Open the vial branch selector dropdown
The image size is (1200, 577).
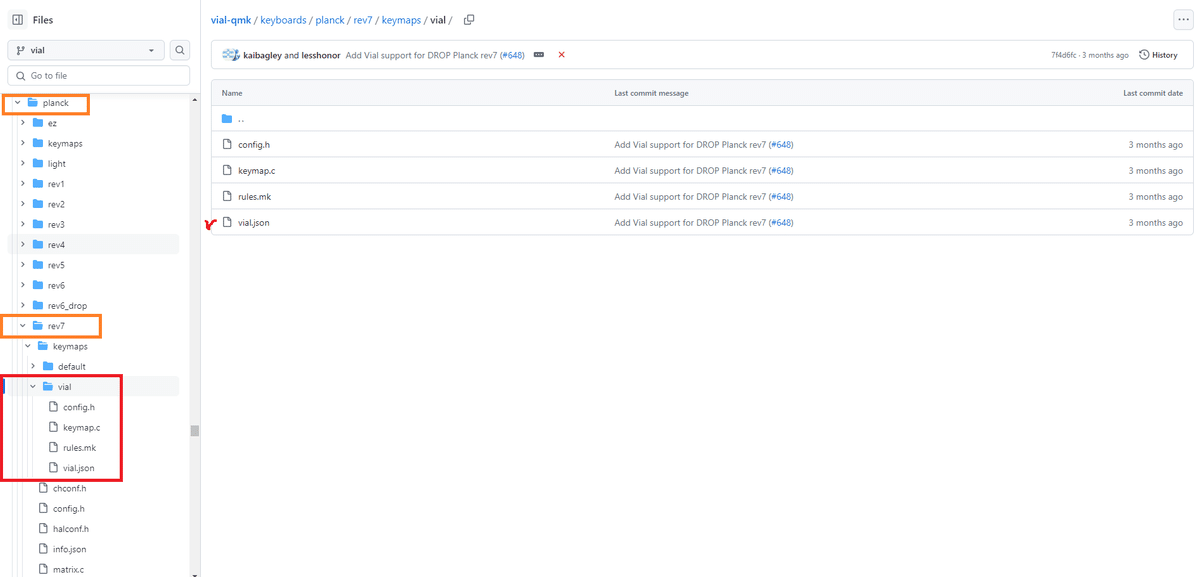click(86, 50)
